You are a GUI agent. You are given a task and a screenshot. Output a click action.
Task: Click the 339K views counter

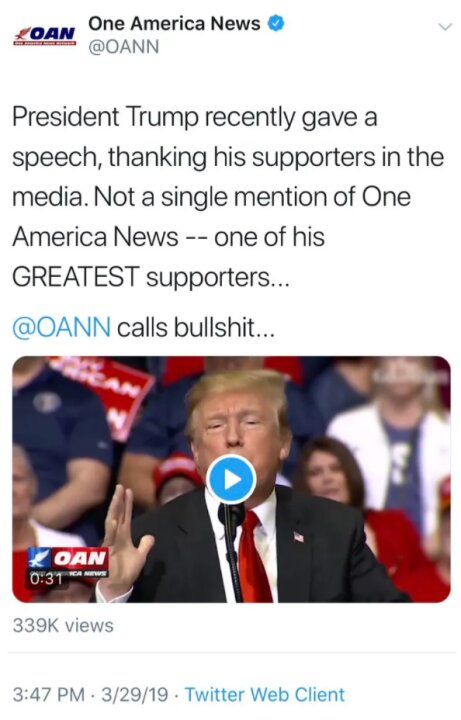coord(63,625)
